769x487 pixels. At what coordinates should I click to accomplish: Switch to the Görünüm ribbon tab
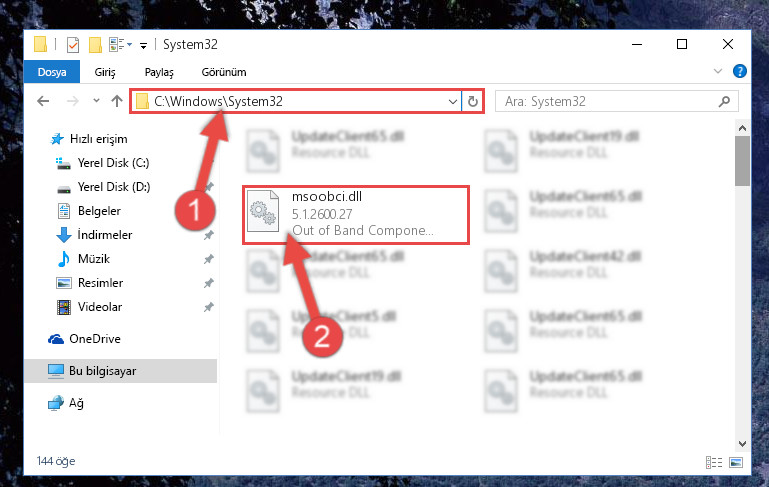(x=224, y=72)
